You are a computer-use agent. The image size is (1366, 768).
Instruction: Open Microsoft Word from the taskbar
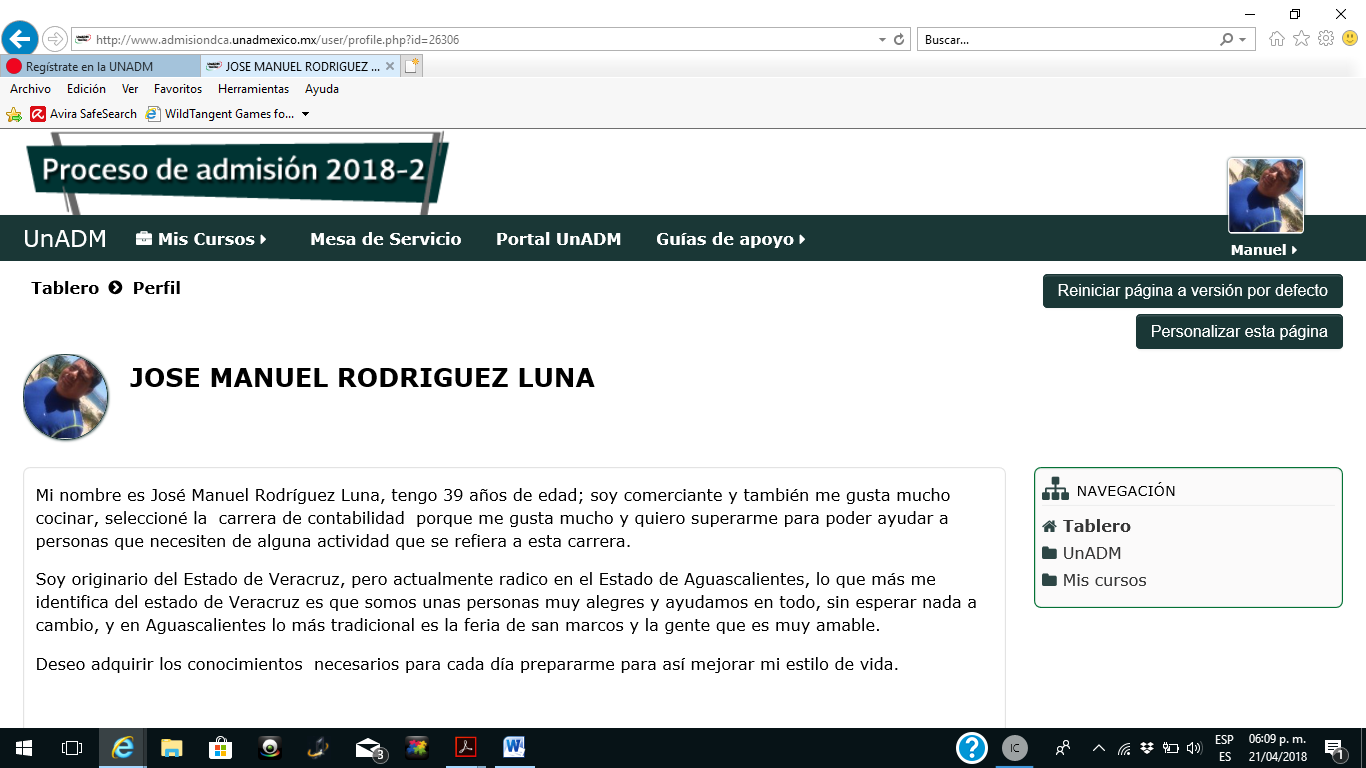515,748
